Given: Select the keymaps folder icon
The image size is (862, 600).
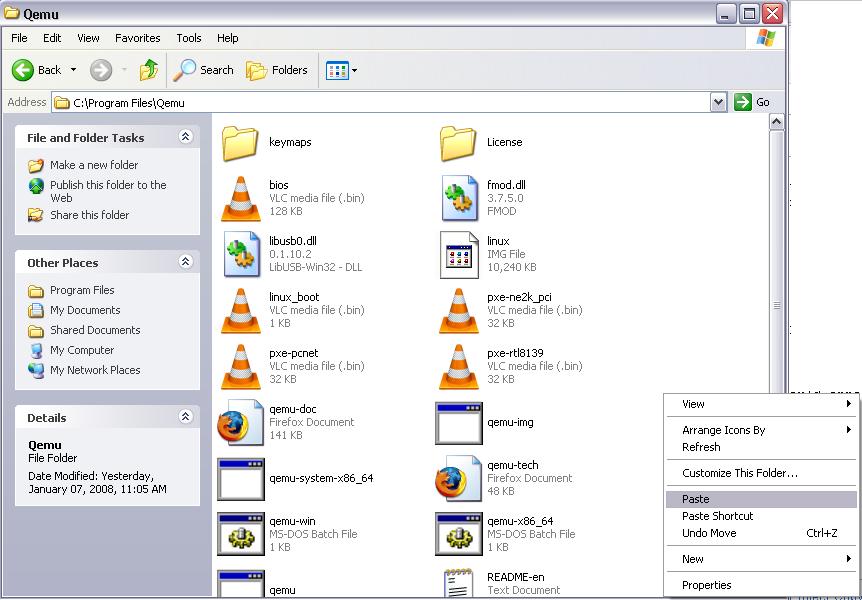Looking at the screenshot, I should [240, 143].
